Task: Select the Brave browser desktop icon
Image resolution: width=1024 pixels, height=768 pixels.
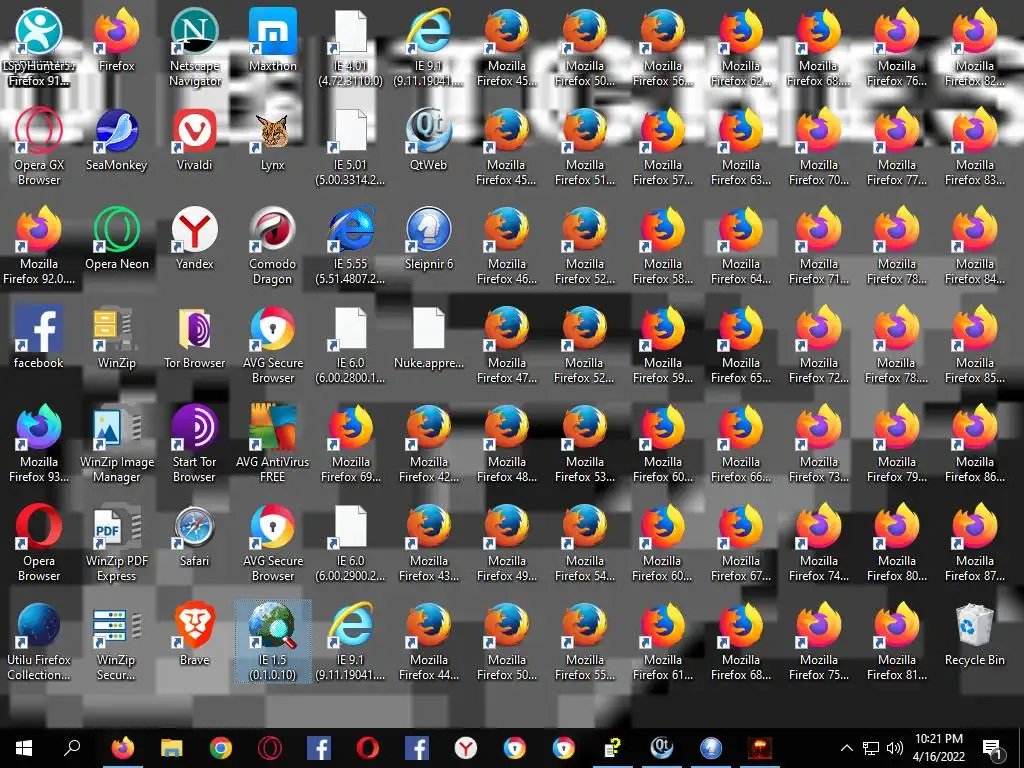Action: point(195,635)
